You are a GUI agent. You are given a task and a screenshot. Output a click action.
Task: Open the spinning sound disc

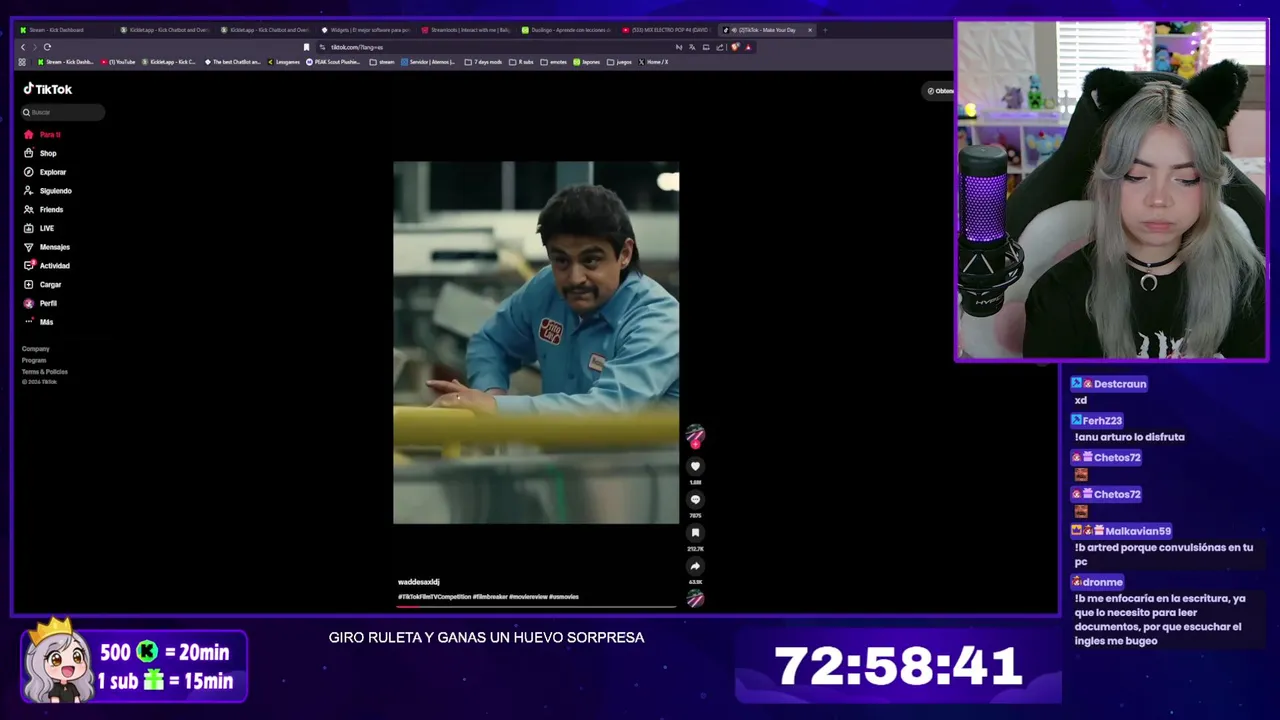(695, 598)
